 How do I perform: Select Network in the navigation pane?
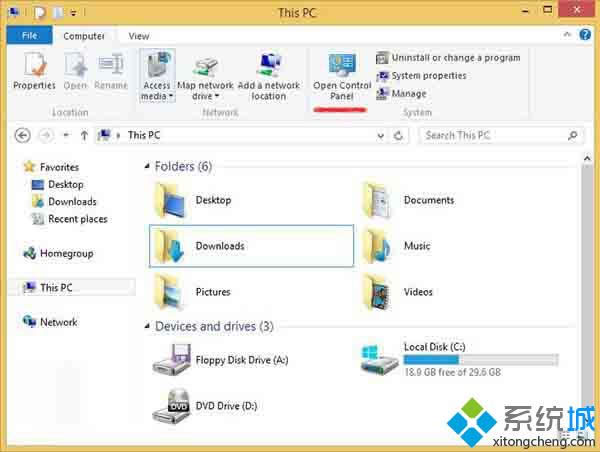tap(50, 322)
